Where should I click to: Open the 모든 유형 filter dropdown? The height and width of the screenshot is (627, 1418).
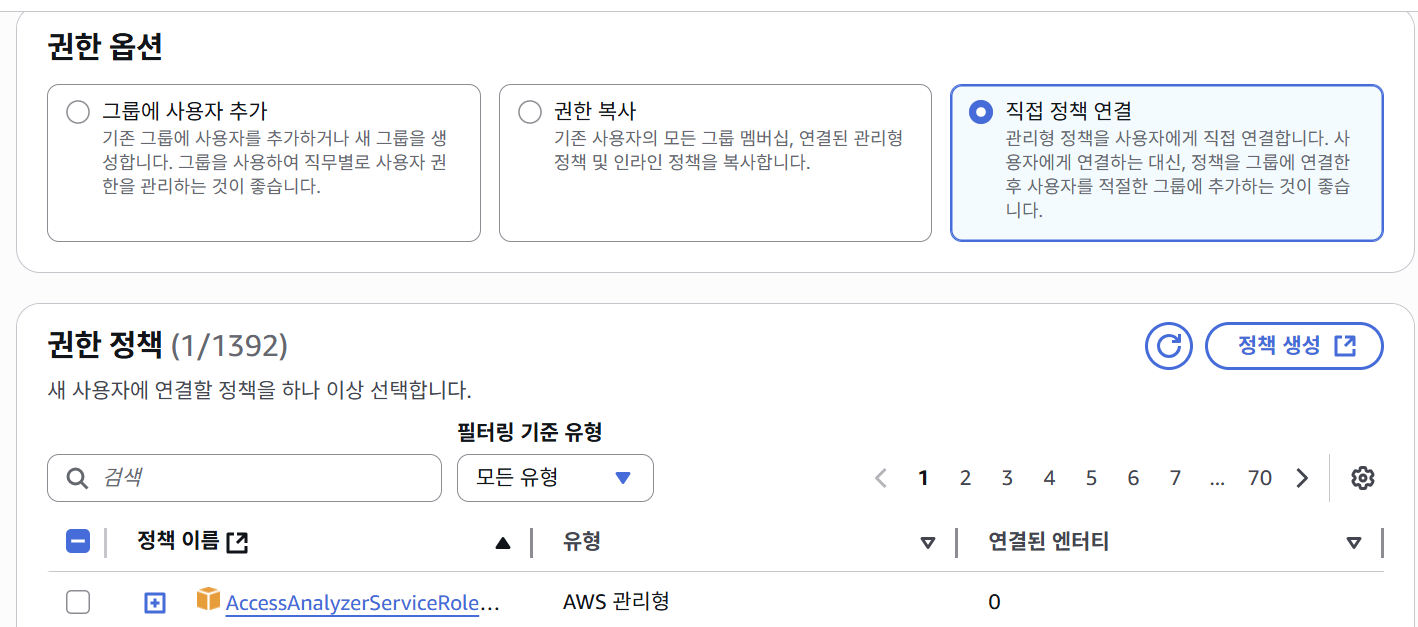pos(555,478)
